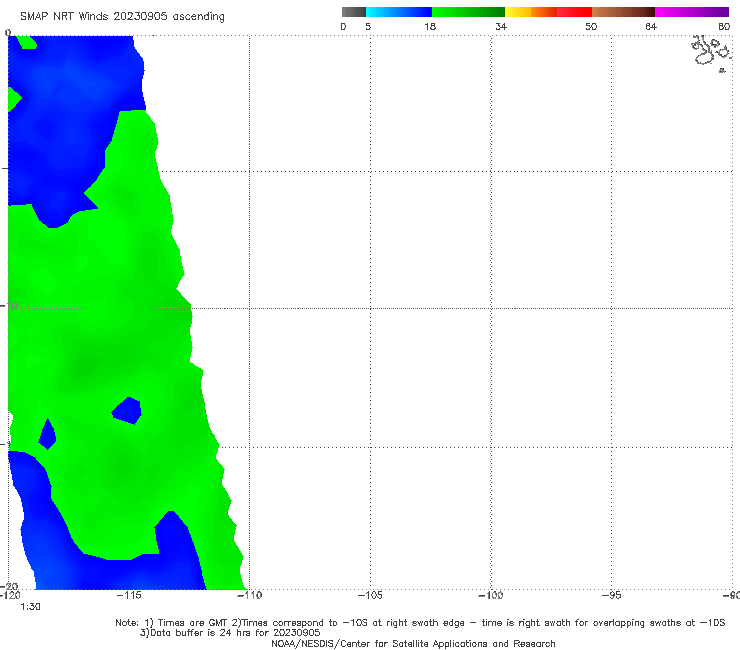Click the latitude label '-10'
740x650 pixels.
[9, 305]
